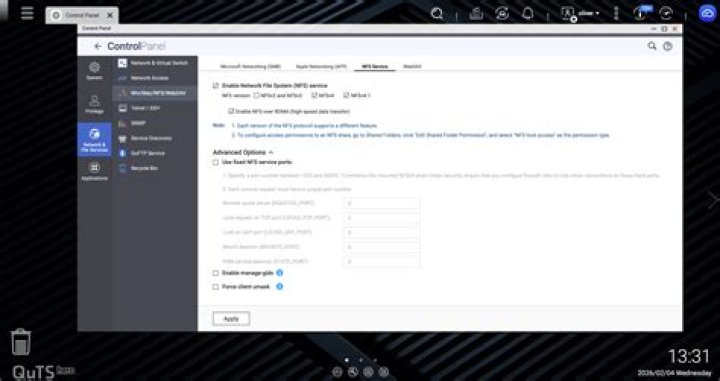This screenshot has width=720, height=381.
Task: Toggle Enable Network File System service
Action: 215,85
